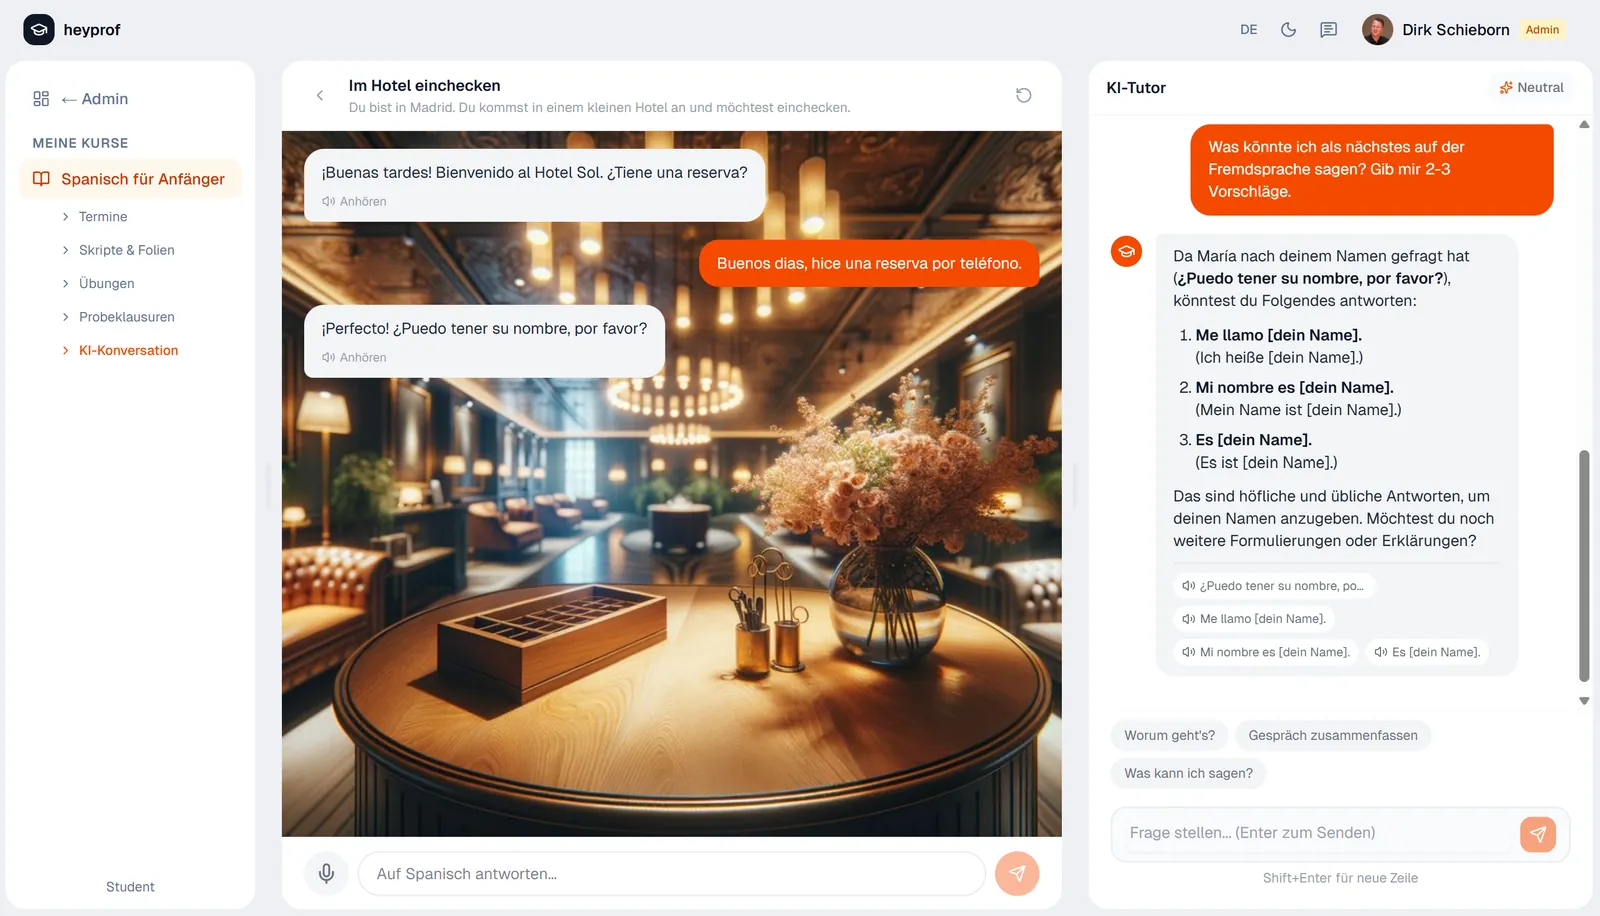Expand the Probeklausuren section
The height and width of the screenshot is (916, 1600).
point(126,317)
